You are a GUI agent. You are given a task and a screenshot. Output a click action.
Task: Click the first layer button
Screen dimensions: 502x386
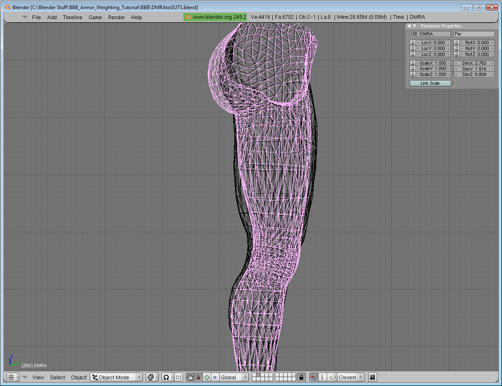point(254,375)
